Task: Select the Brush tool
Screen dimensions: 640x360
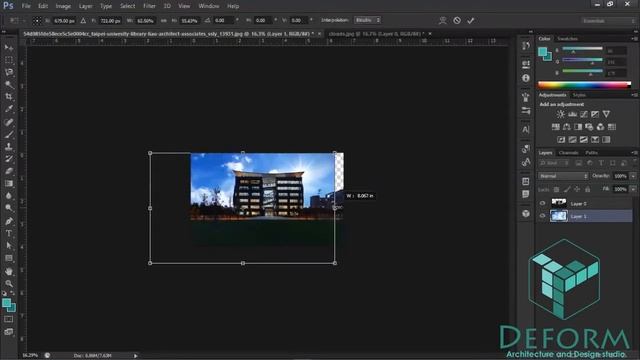Action: pos(9,134)
